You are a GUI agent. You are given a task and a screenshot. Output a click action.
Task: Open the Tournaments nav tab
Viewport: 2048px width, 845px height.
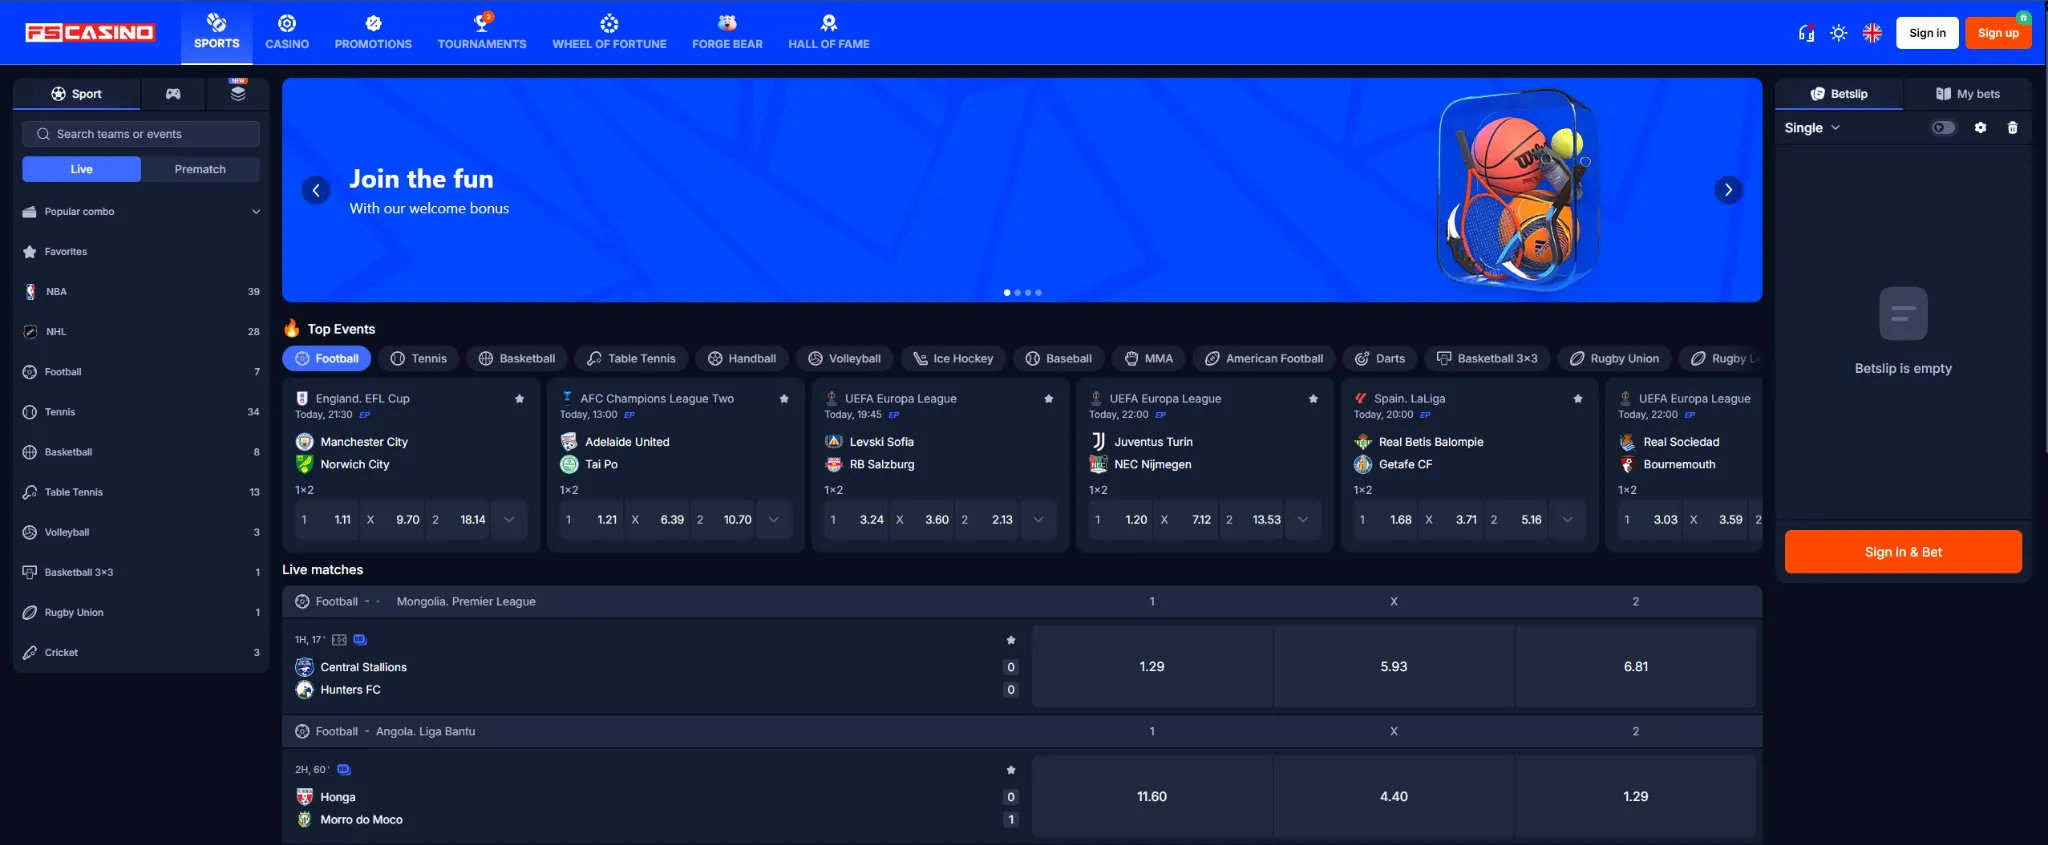point(482,32)
